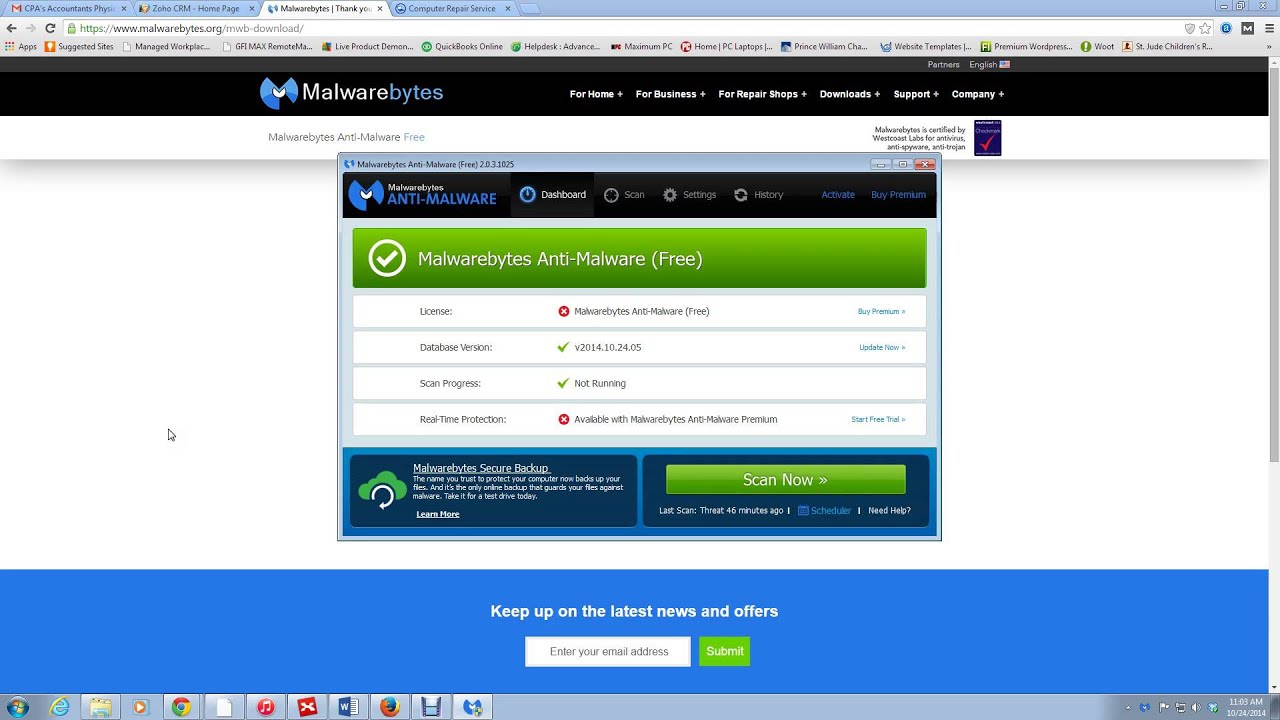Click the Secure Backup cloud icon
1280x720 pixels.
point(382,490)
